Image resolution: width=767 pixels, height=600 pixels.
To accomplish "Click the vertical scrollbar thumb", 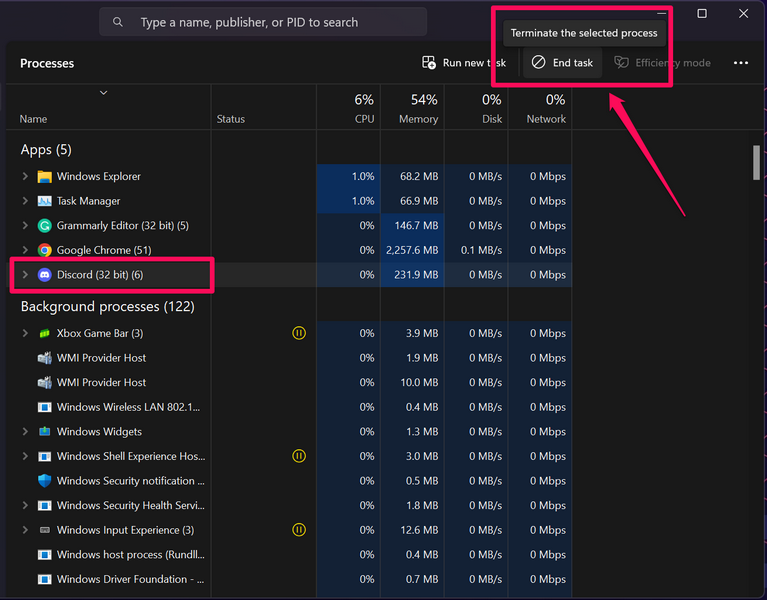I will point(756,163).
